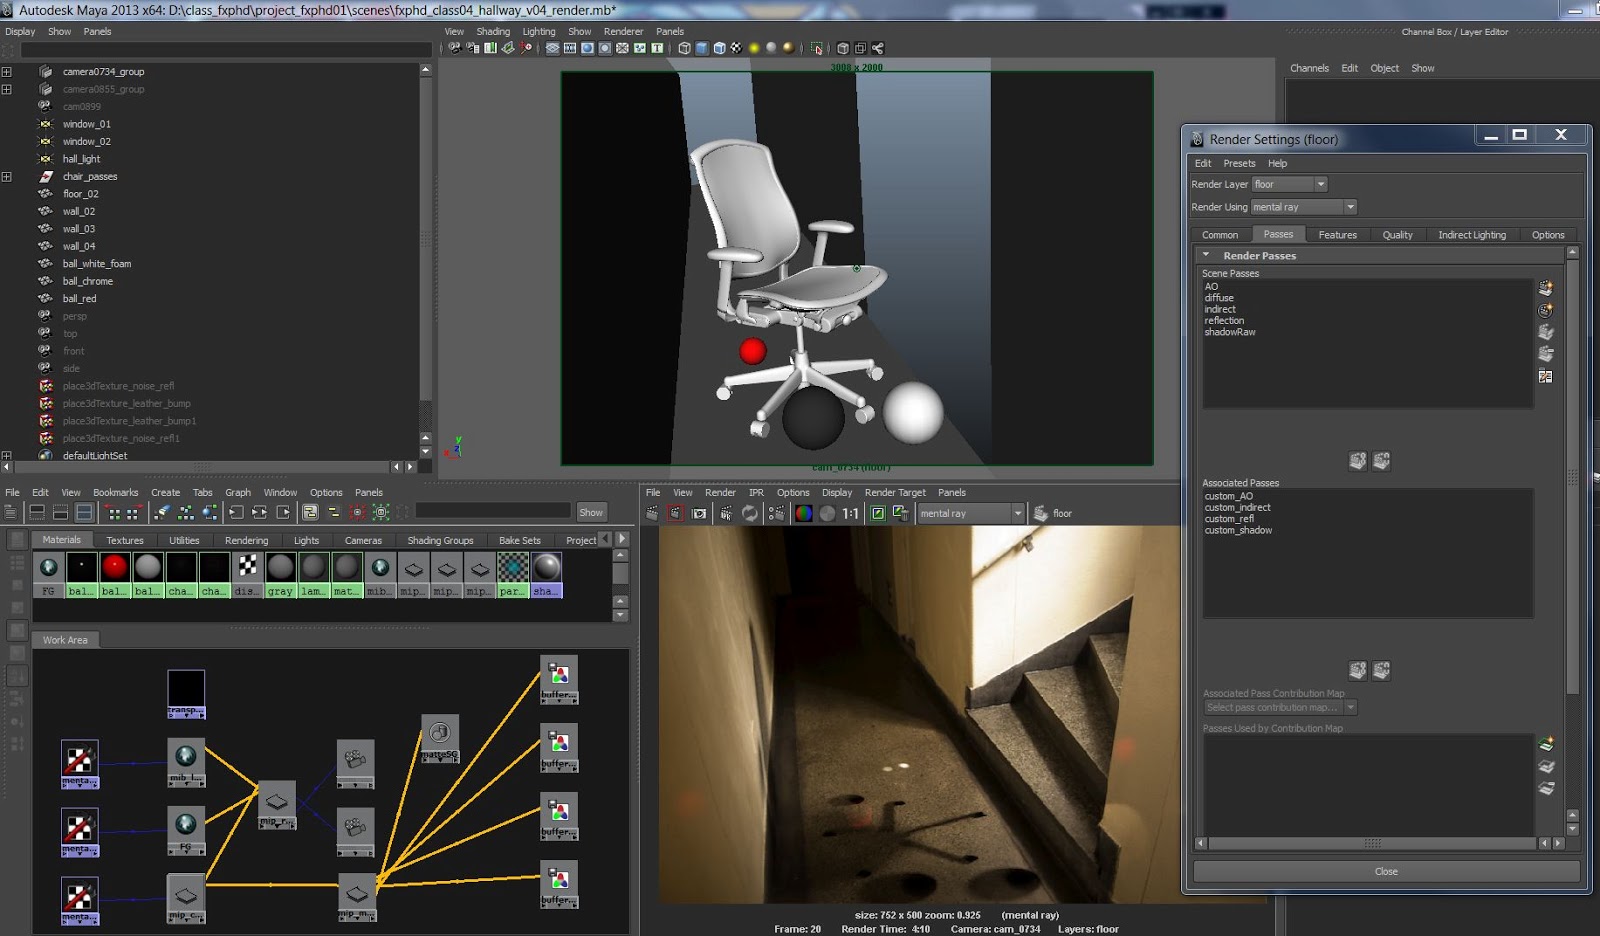1600x936 pixels.
Task: View render at 1:1 real size
Action: coord(849,512)
